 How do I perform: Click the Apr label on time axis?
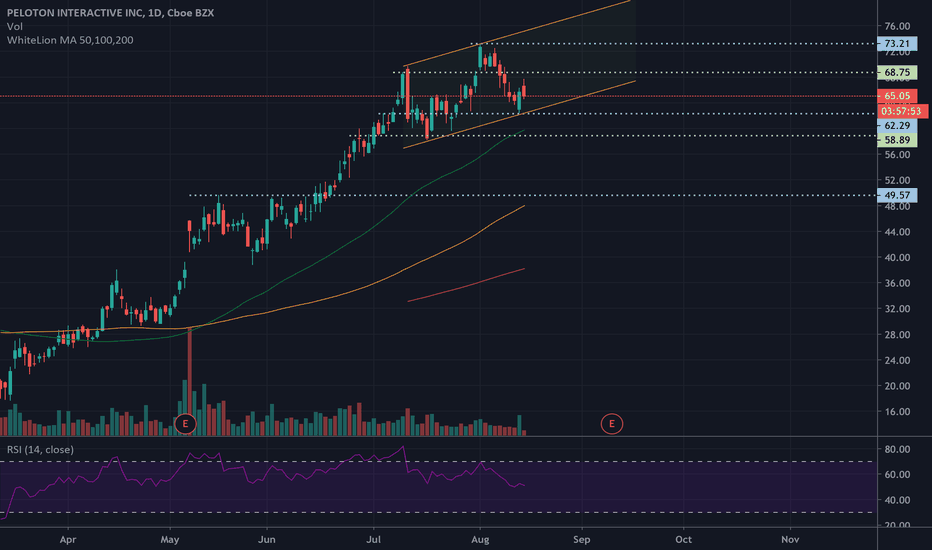click(68, 539)
